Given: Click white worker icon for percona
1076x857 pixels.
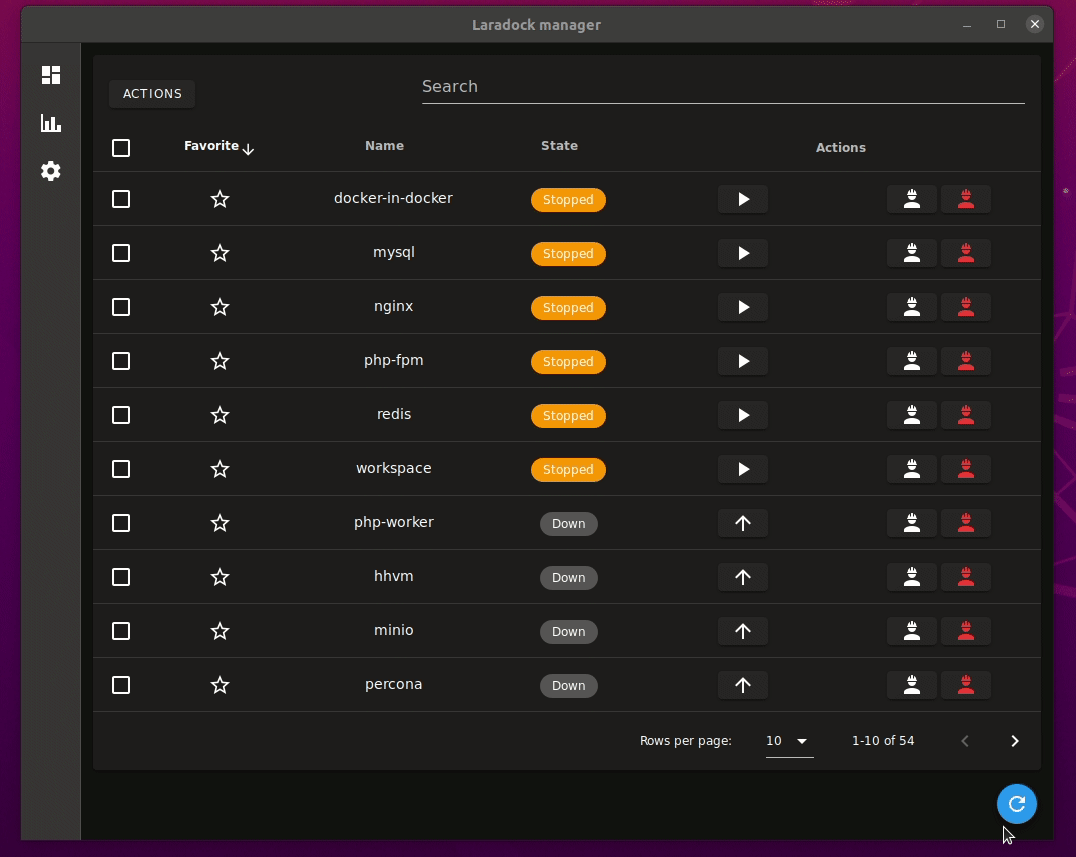Looking at the screenshot, I should [x=912, y=685].
